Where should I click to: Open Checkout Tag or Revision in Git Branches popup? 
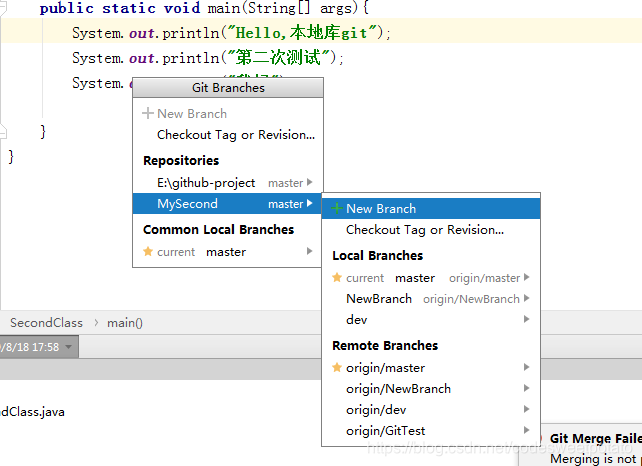coord(228,135)
